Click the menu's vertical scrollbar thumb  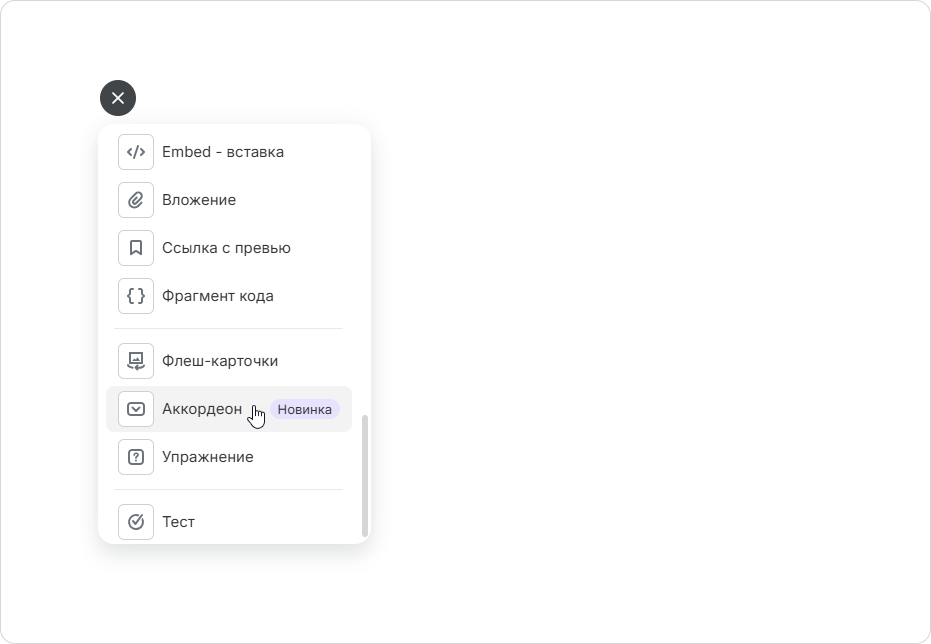click(365, 475)
